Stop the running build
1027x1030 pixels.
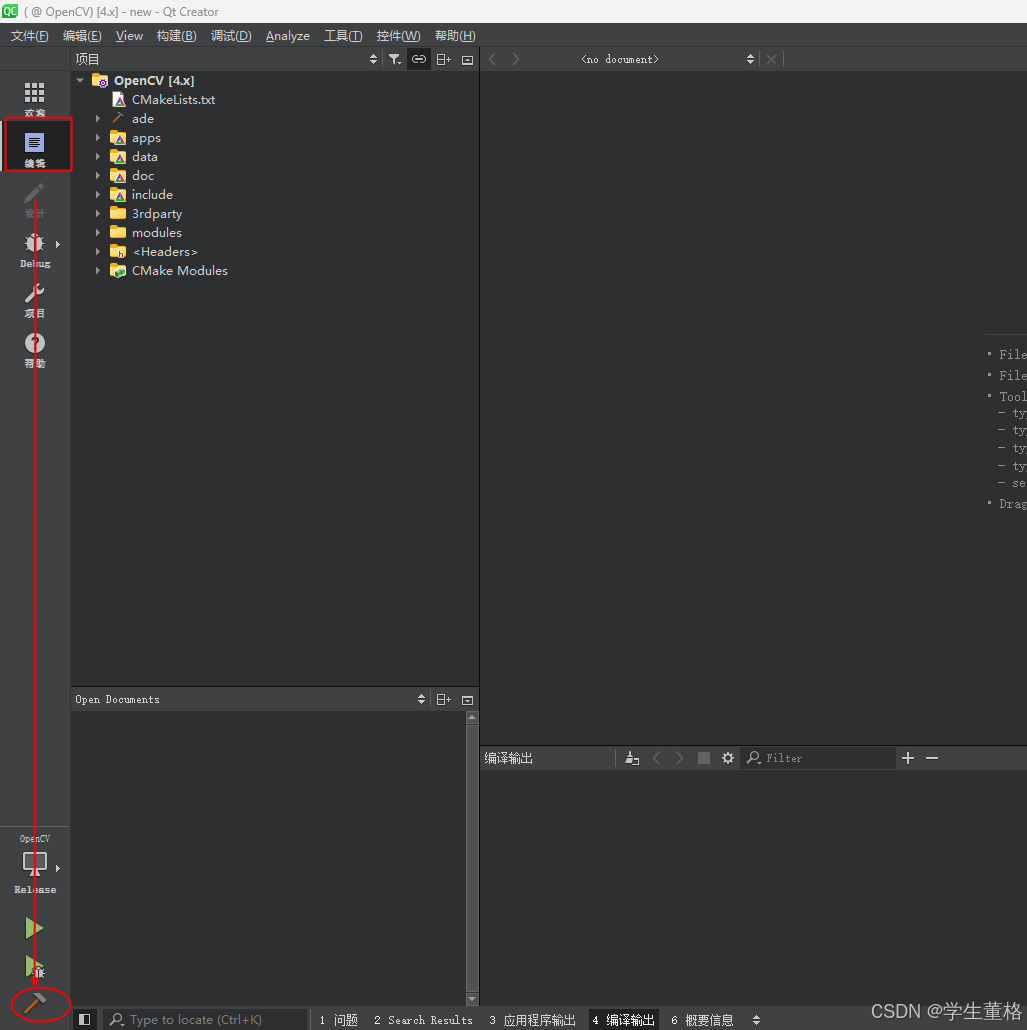704,758
